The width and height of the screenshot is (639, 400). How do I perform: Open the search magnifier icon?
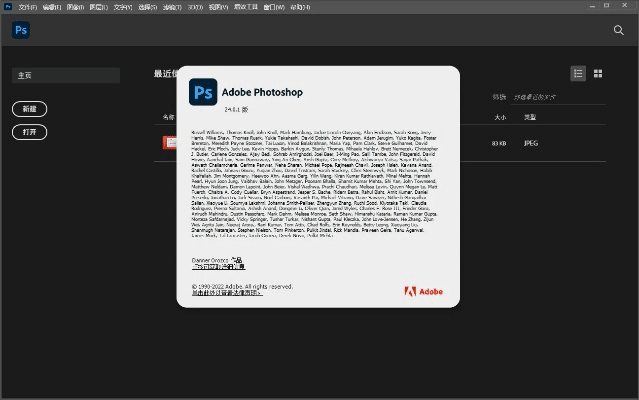pos(618,30)
